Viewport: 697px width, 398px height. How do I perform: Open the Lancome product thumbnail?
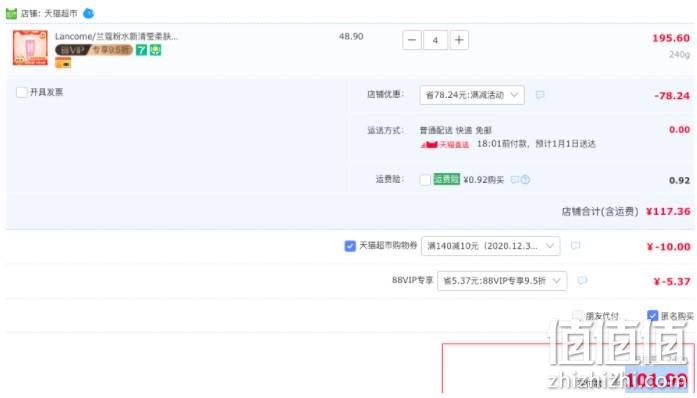(x=30, y=48)
